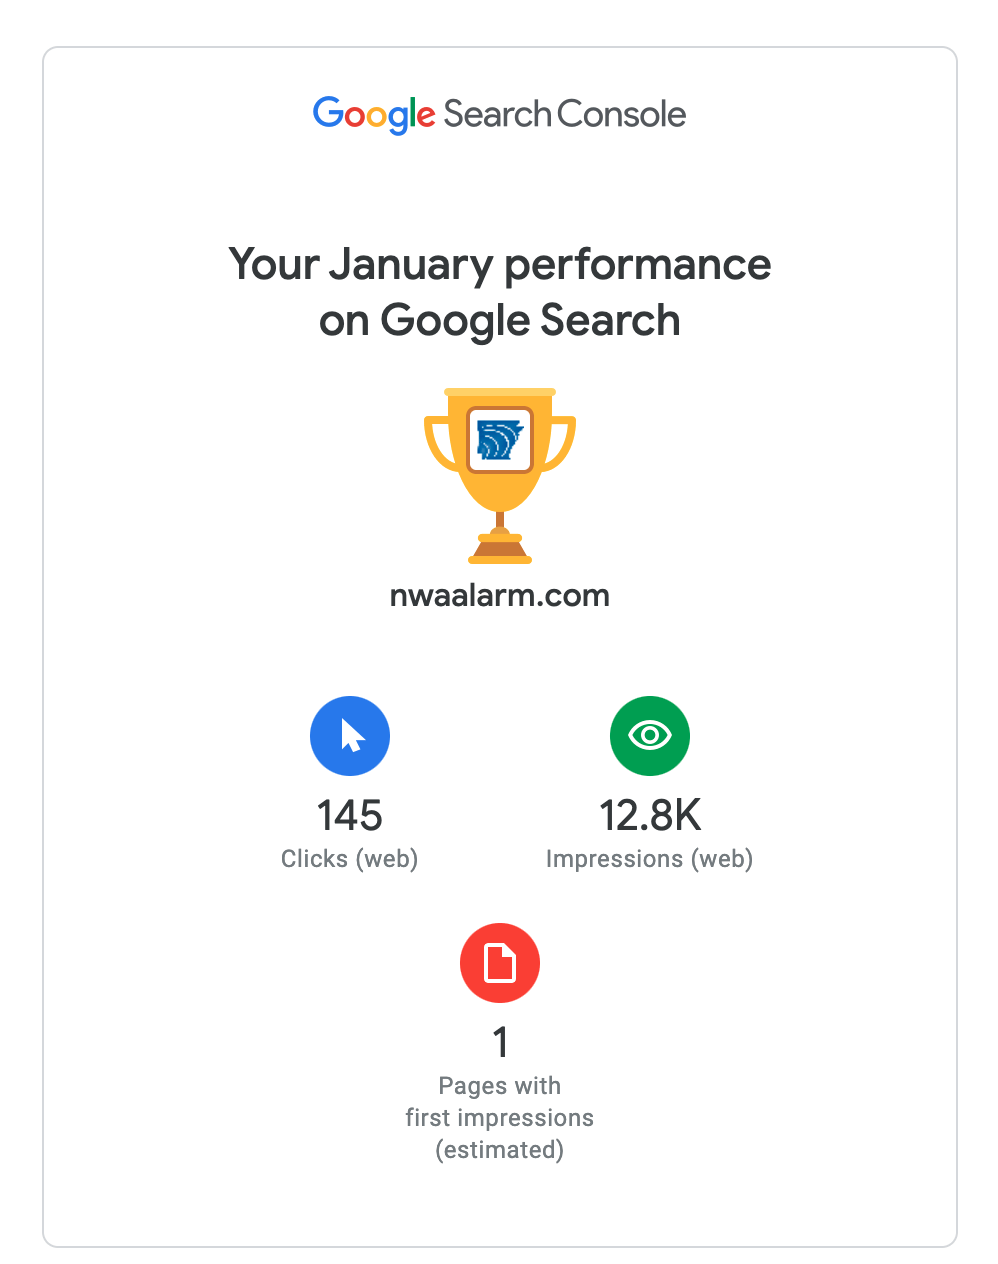Click the "Pages with" label line

(x=499, y=1086)
